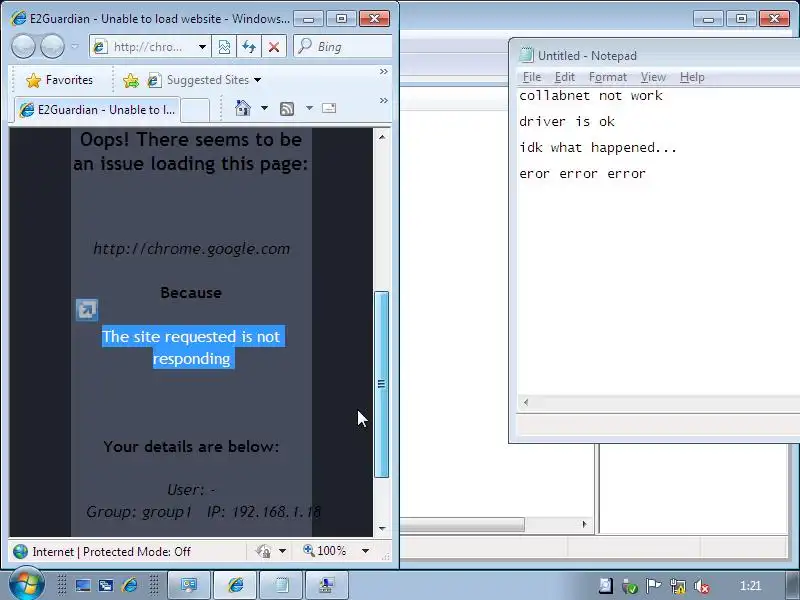Click the 100% zoom level button
This screenshot has width=800, height=600.
325,551
